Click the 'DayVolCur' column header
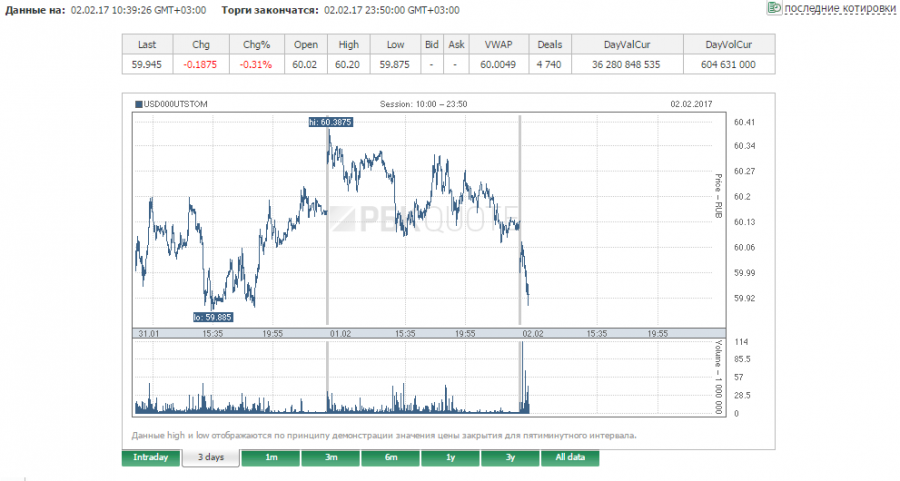The width and height of the screenshot is (900, 481). pos(728,45)
